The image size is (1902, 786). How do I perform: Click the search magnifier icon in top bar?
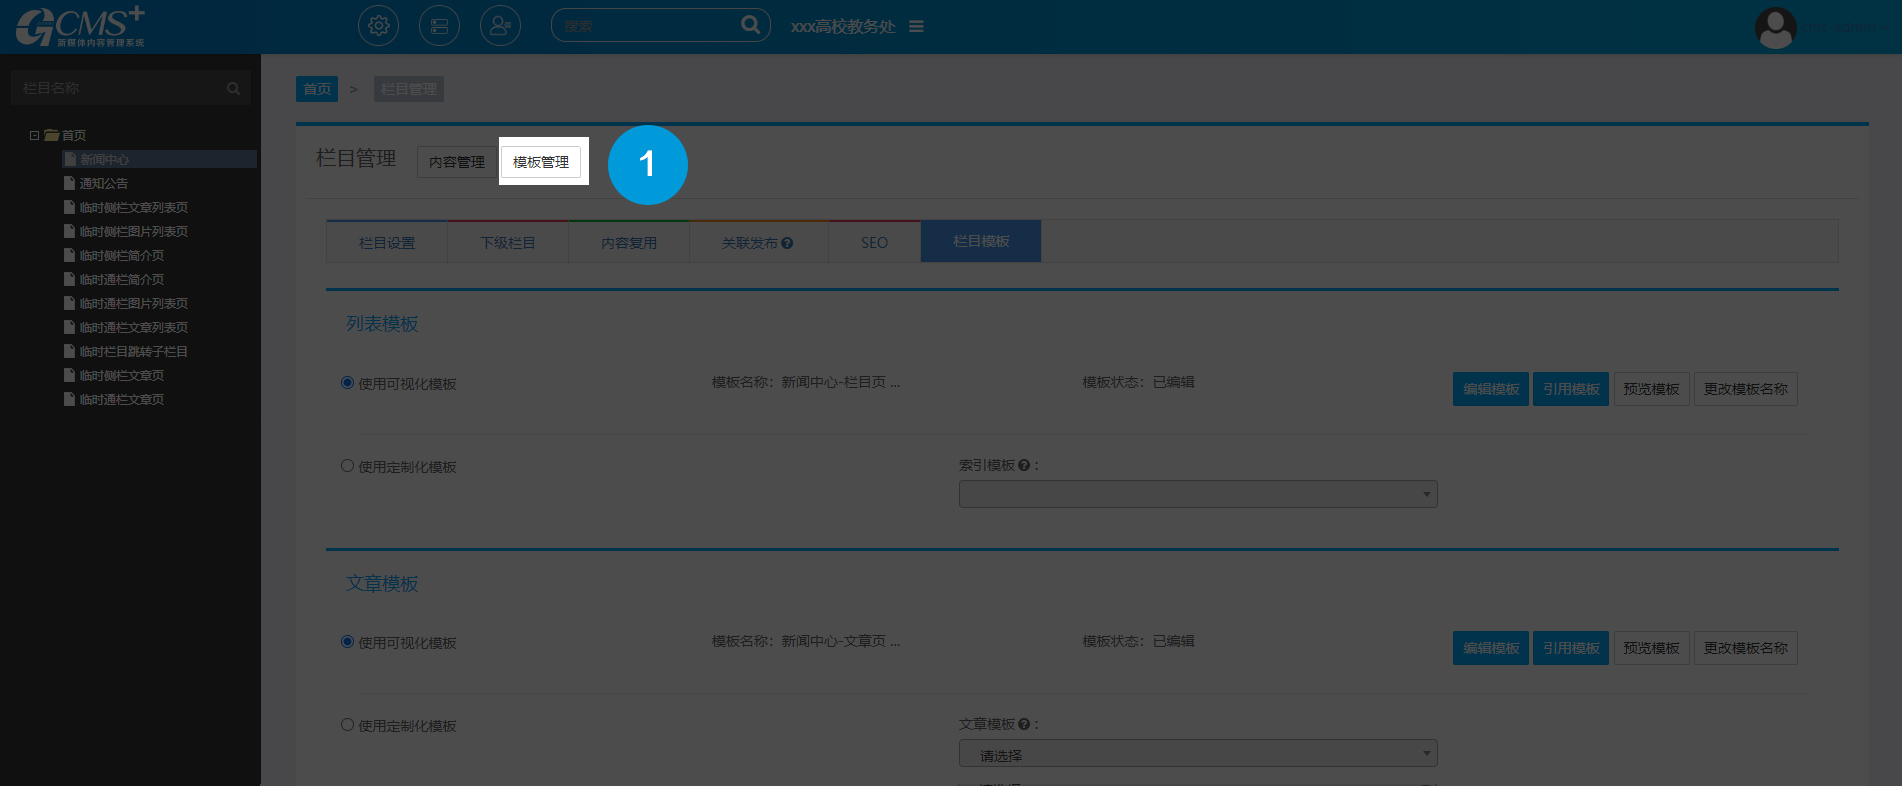click(x=750, y=25)
